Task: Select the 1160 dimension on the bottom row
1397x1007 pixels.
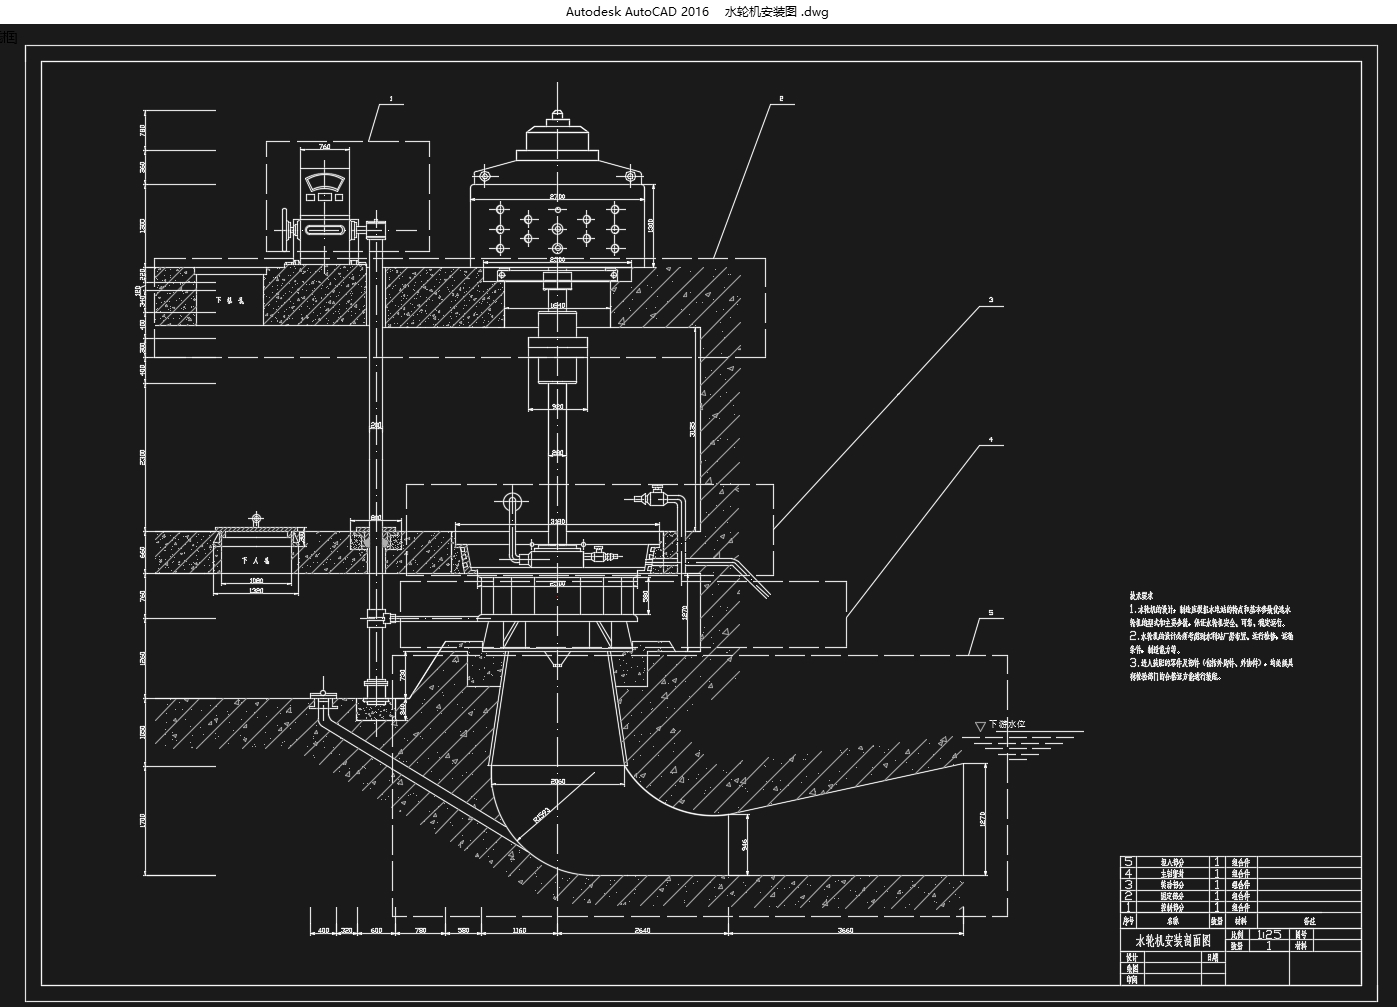Action: (518, 931)
